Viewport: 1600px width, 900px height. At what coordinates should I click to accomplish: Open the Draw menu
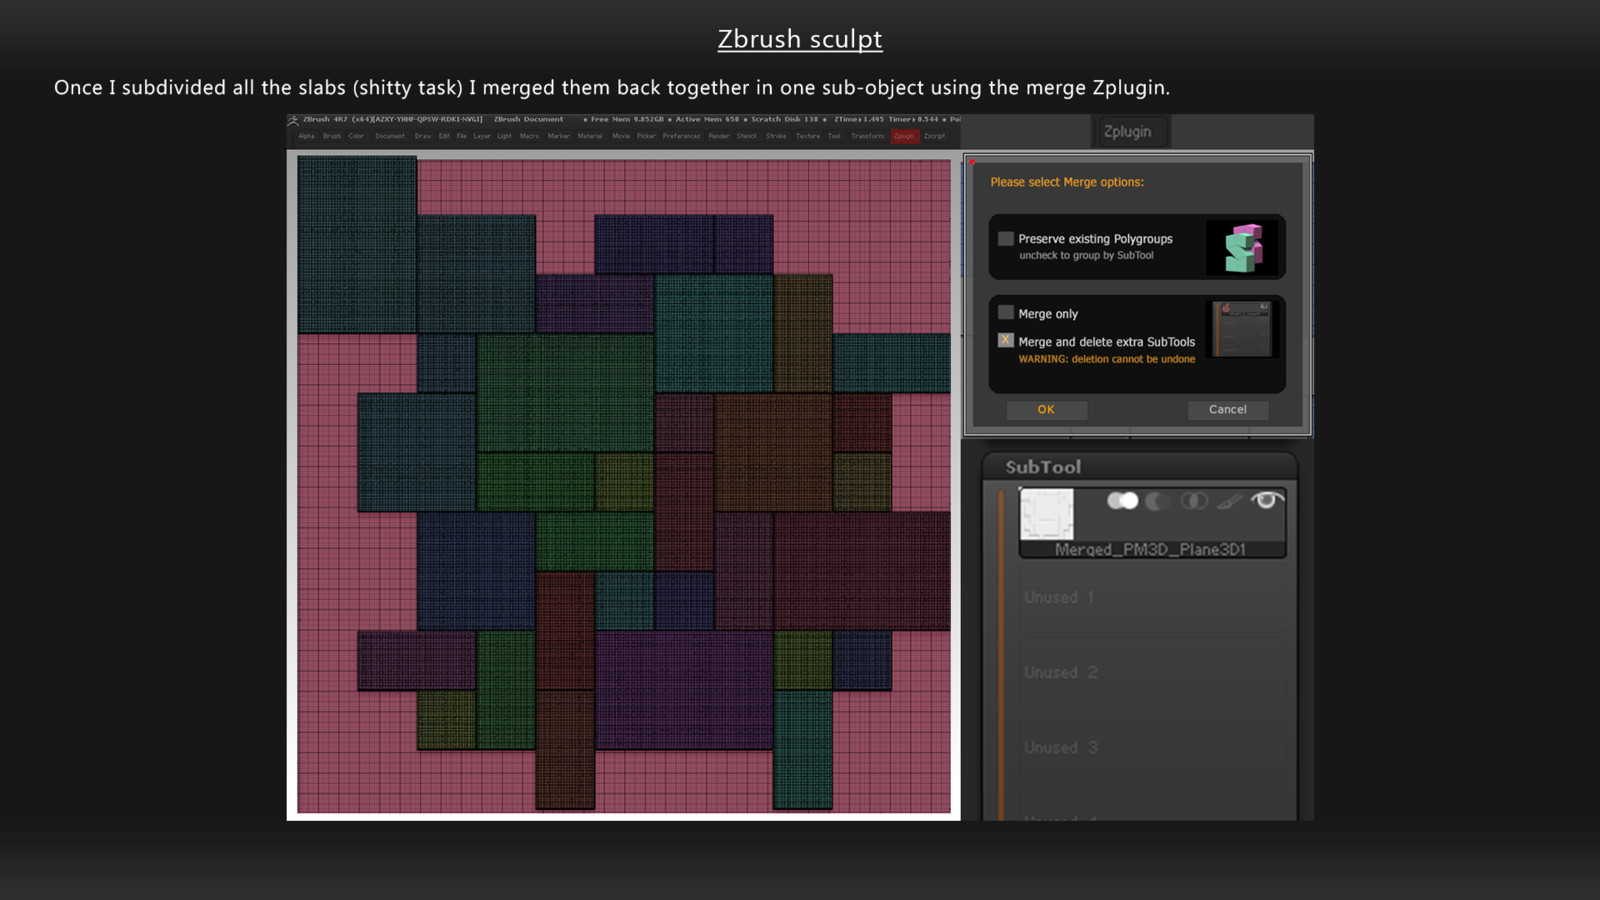[x=423, y=136]
